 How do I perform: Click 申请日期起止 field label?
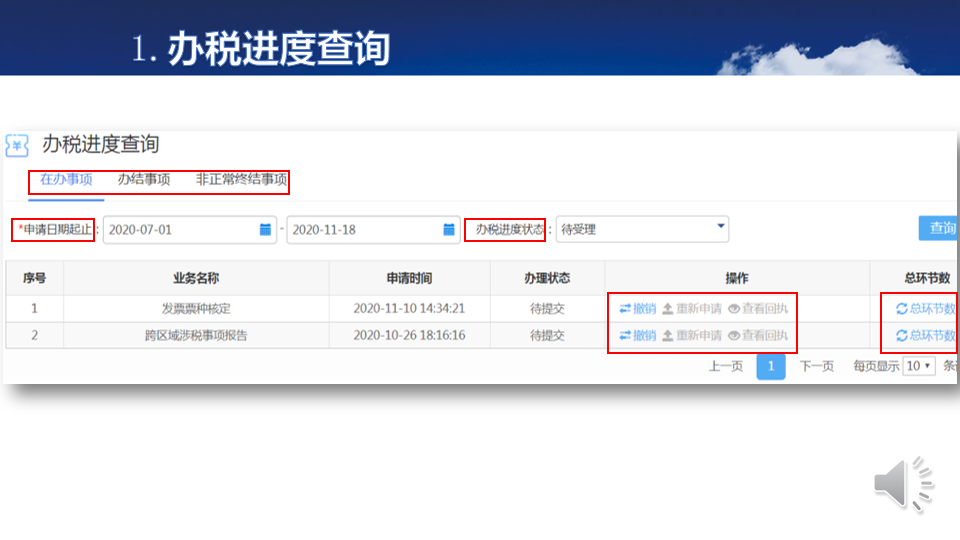55,230
